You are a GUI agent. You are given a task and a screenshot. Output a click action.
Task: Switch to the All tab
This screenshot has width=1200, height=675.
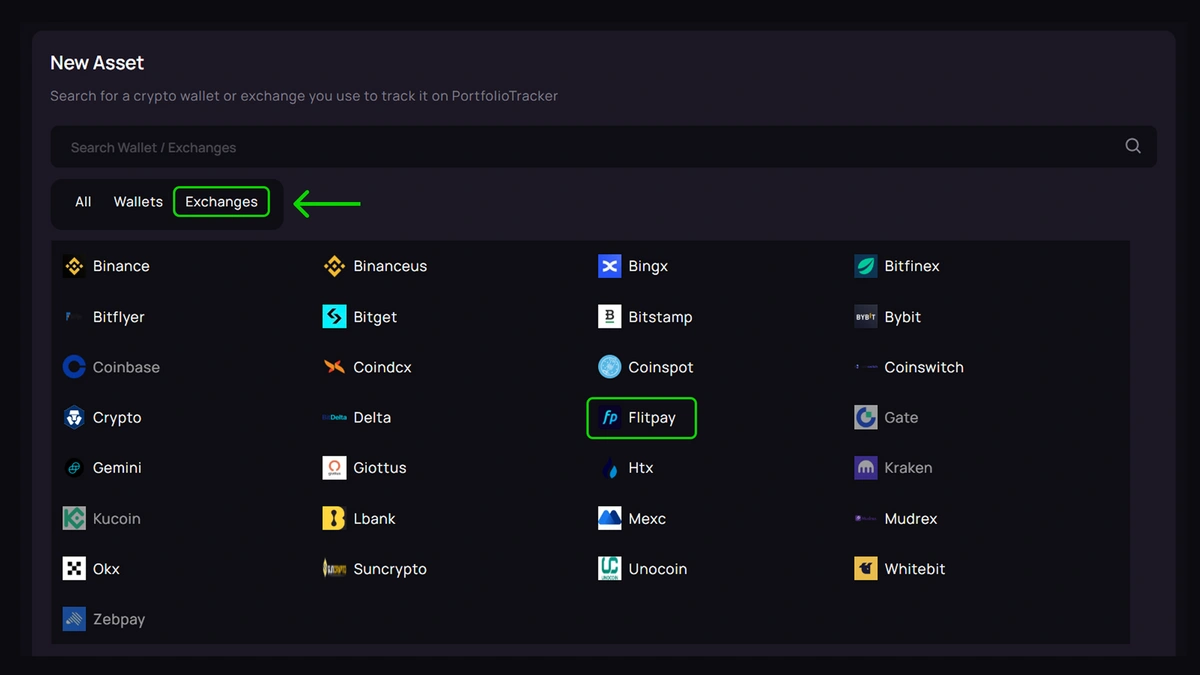tap(83, 202)
